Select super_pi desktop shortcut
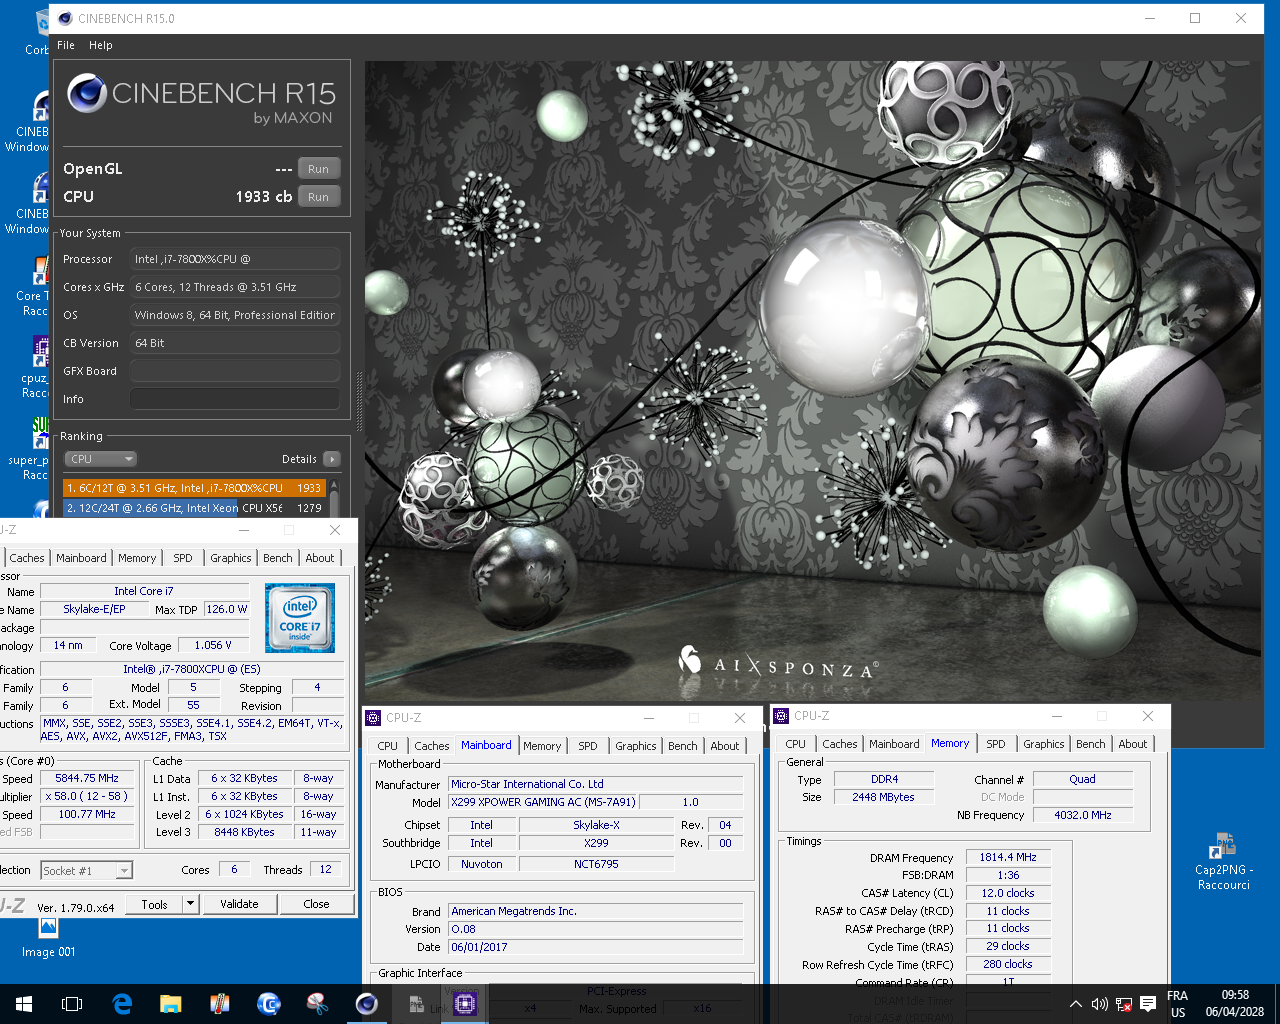Image resolution: width=1280 pixels, height=1024 pixels. coord(30,450)
